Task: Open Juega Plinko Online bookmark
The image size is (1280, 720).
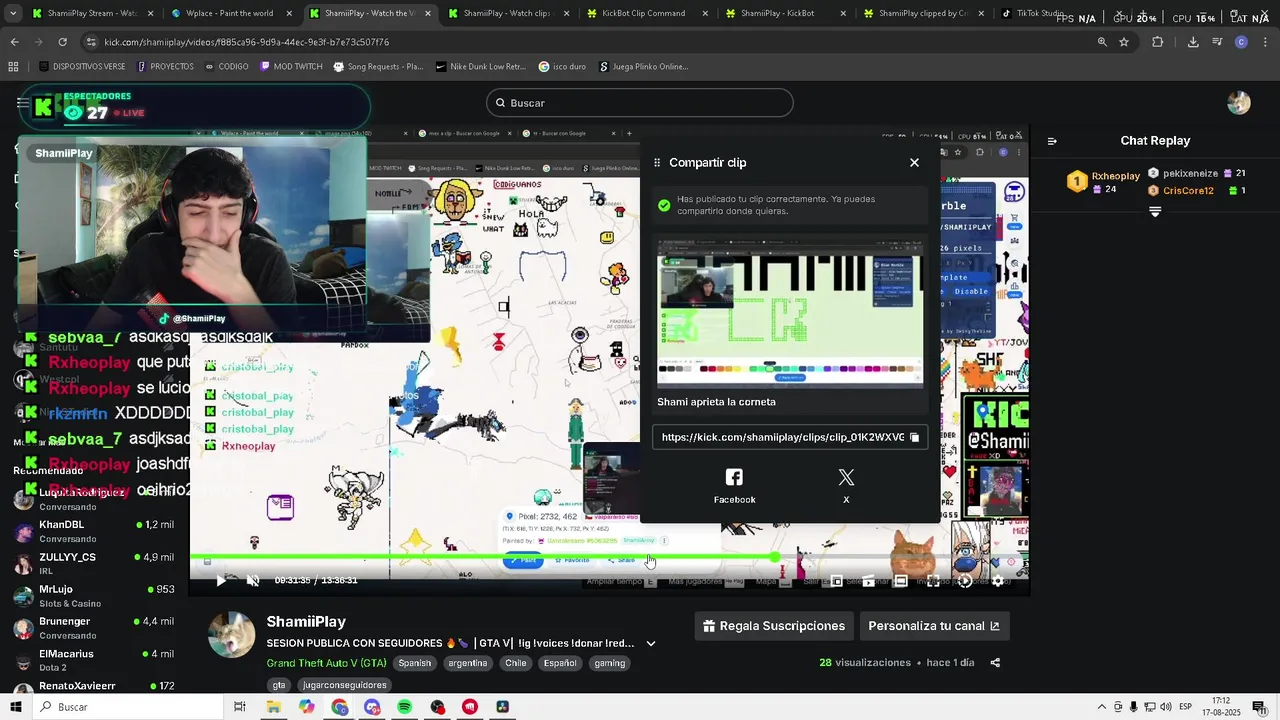Action: [644, 67]
